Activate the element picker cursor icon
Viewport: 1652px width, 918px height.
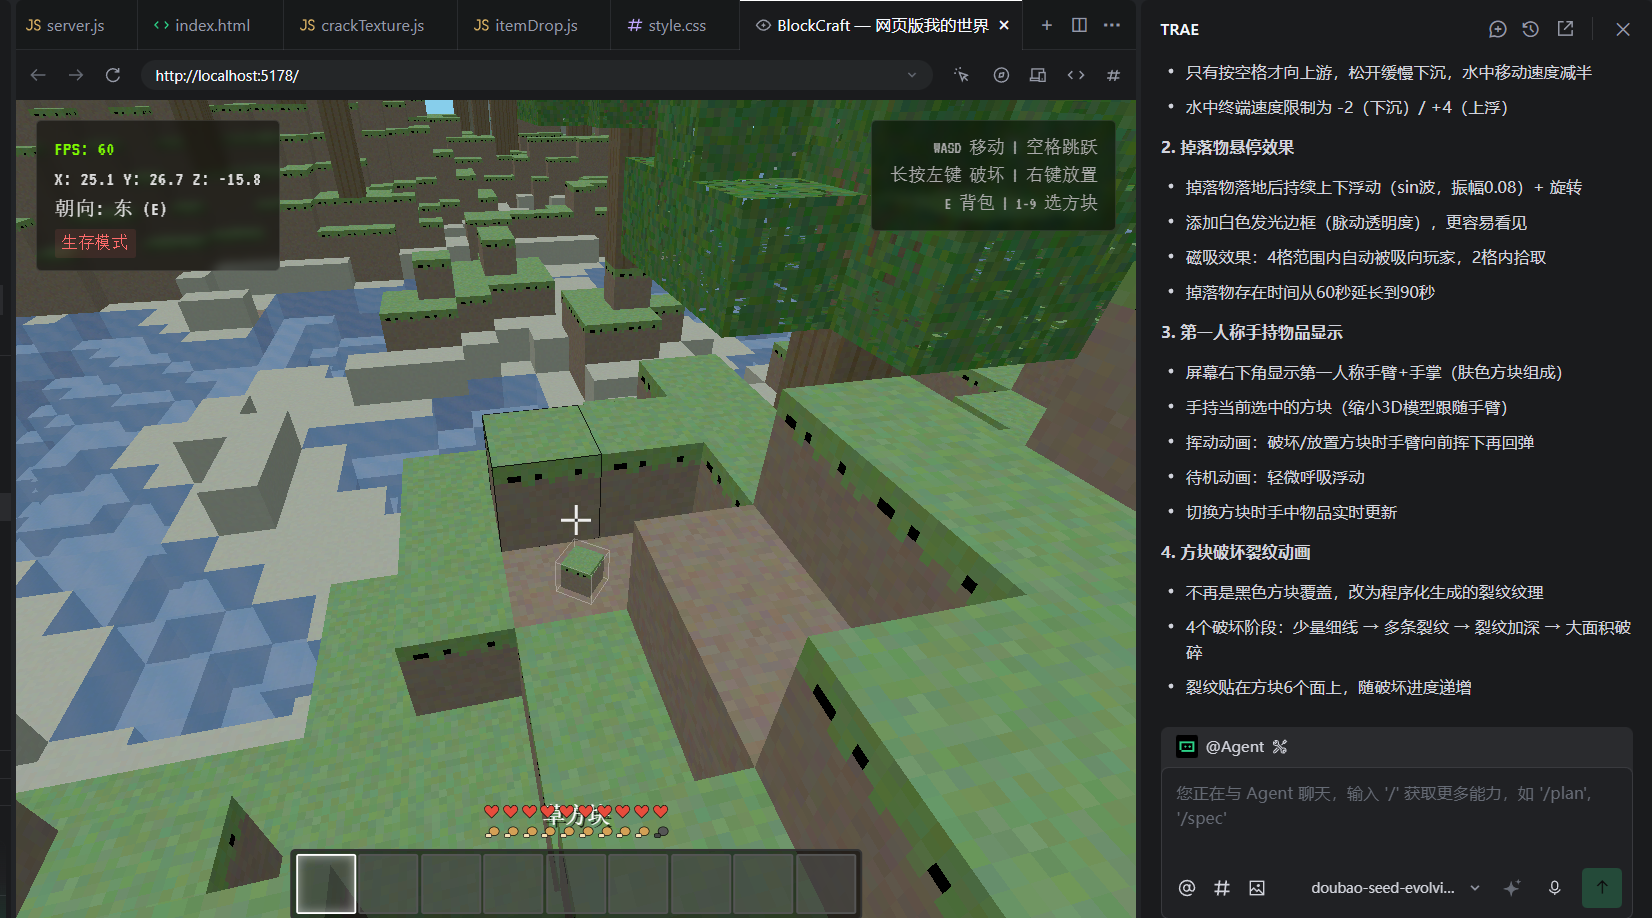tap(962, 75)
